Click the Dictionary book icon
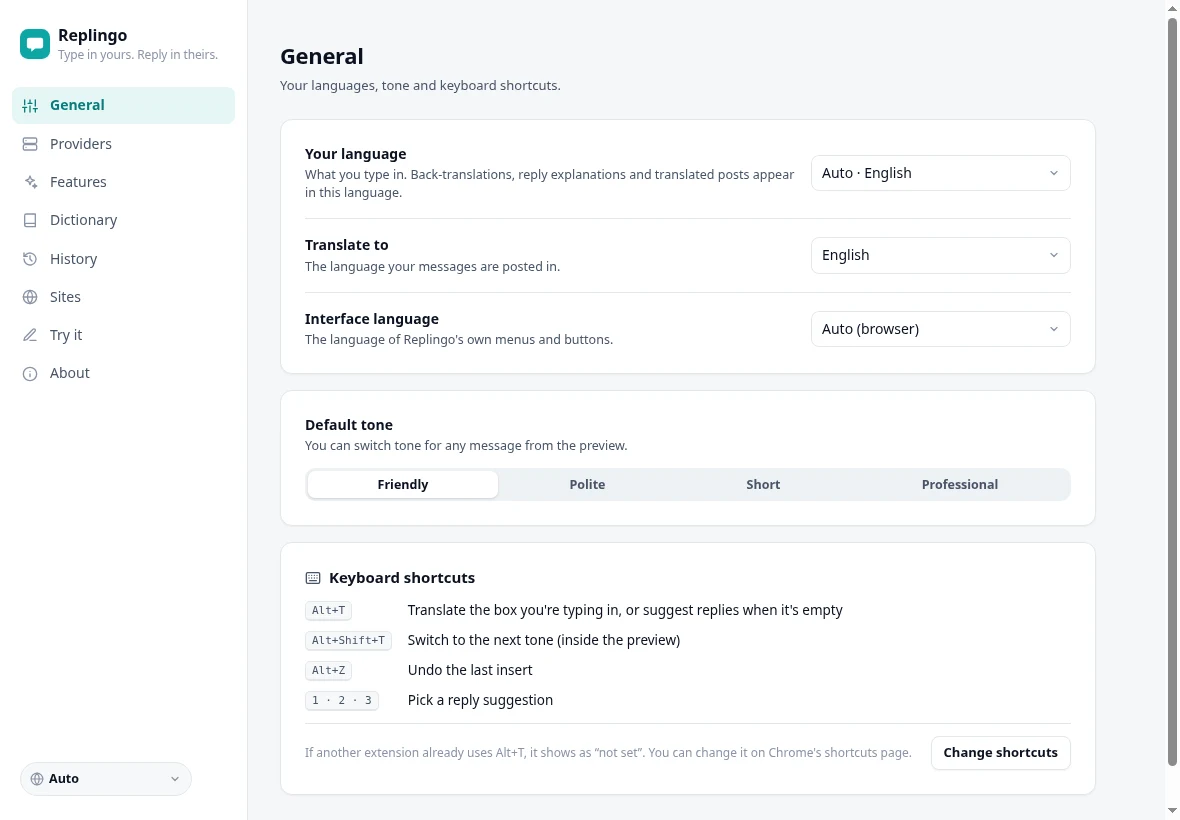The height and width of the screenshot is (820, 1180). click(30, 220)
